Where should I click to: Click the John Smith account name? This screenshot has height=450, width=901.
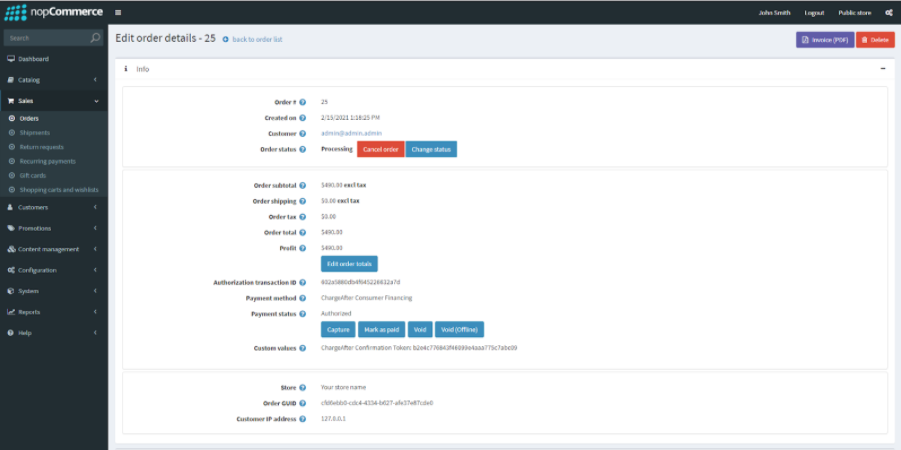774,13
